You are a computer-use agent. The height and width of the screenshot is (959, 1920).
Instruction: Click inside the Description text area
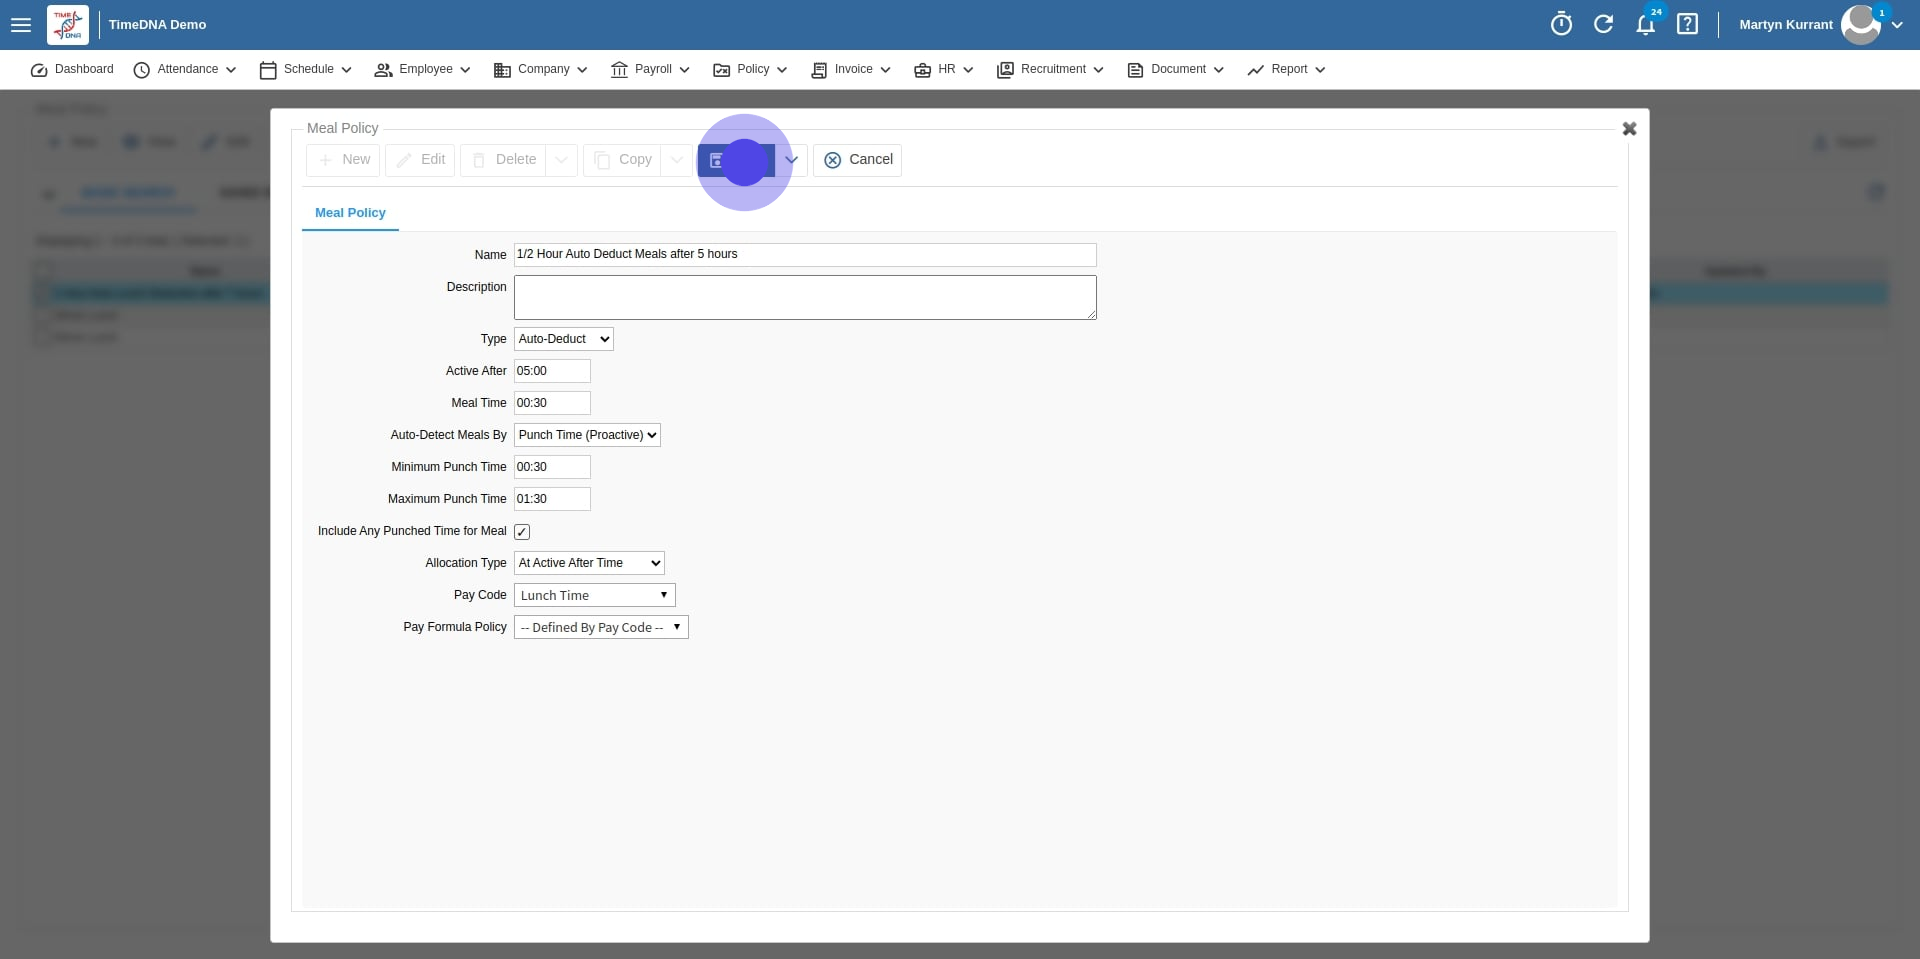(804, 297)
